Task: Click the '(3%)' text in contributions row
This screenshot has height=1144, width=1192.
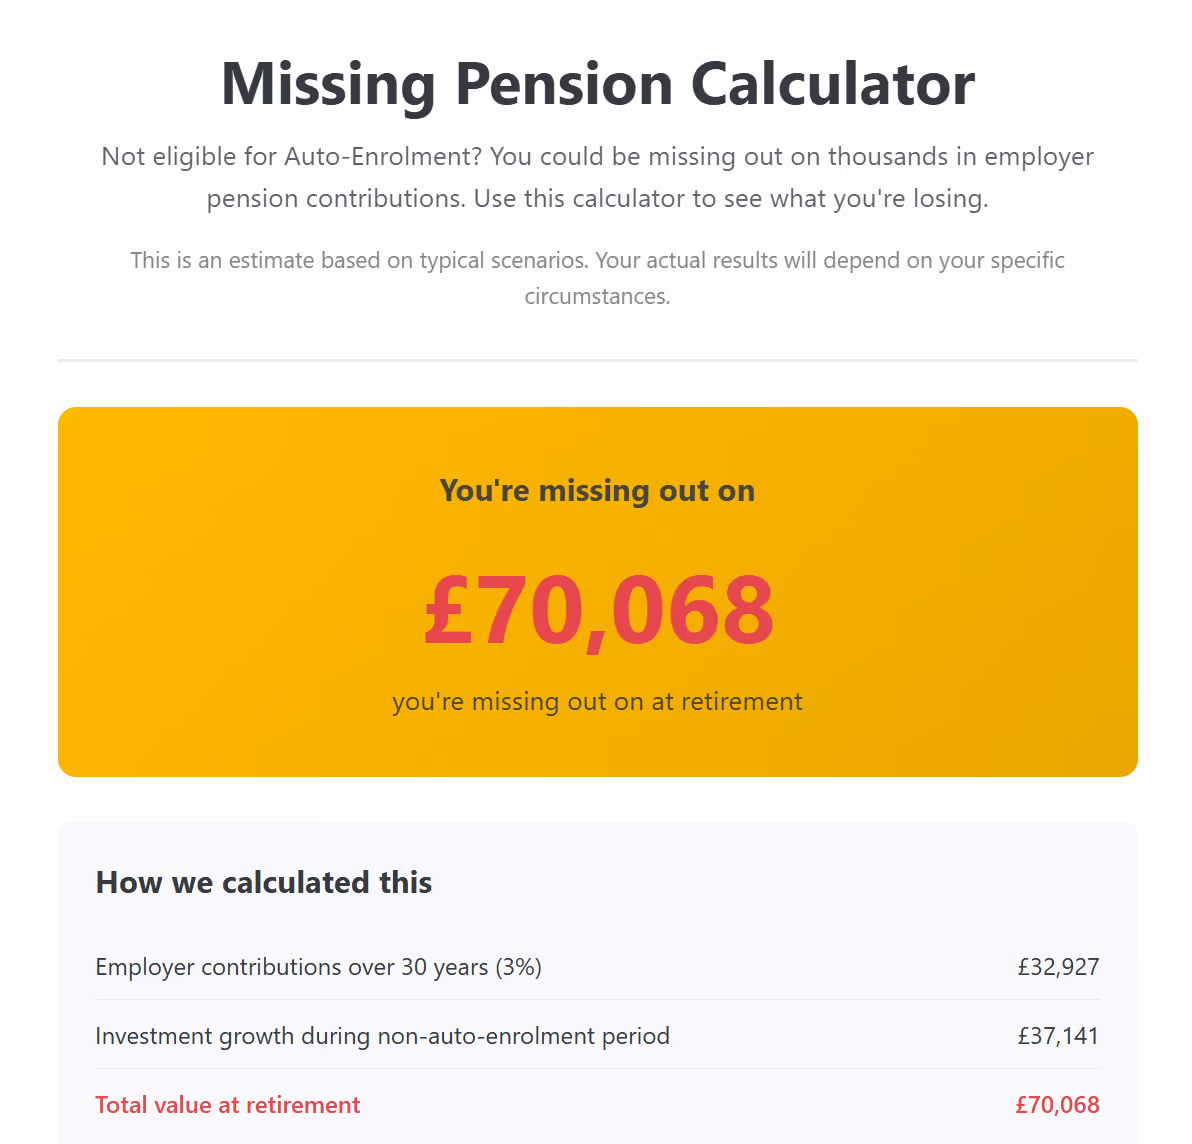Action: 518,967
